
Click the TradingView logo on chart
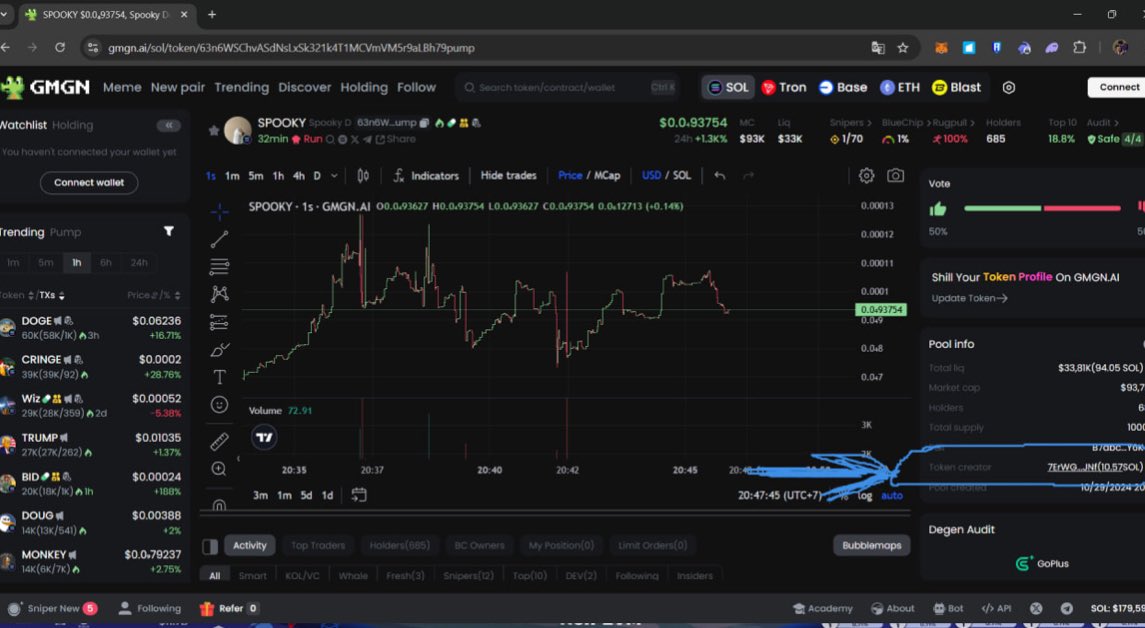click(x=264, y=437)
